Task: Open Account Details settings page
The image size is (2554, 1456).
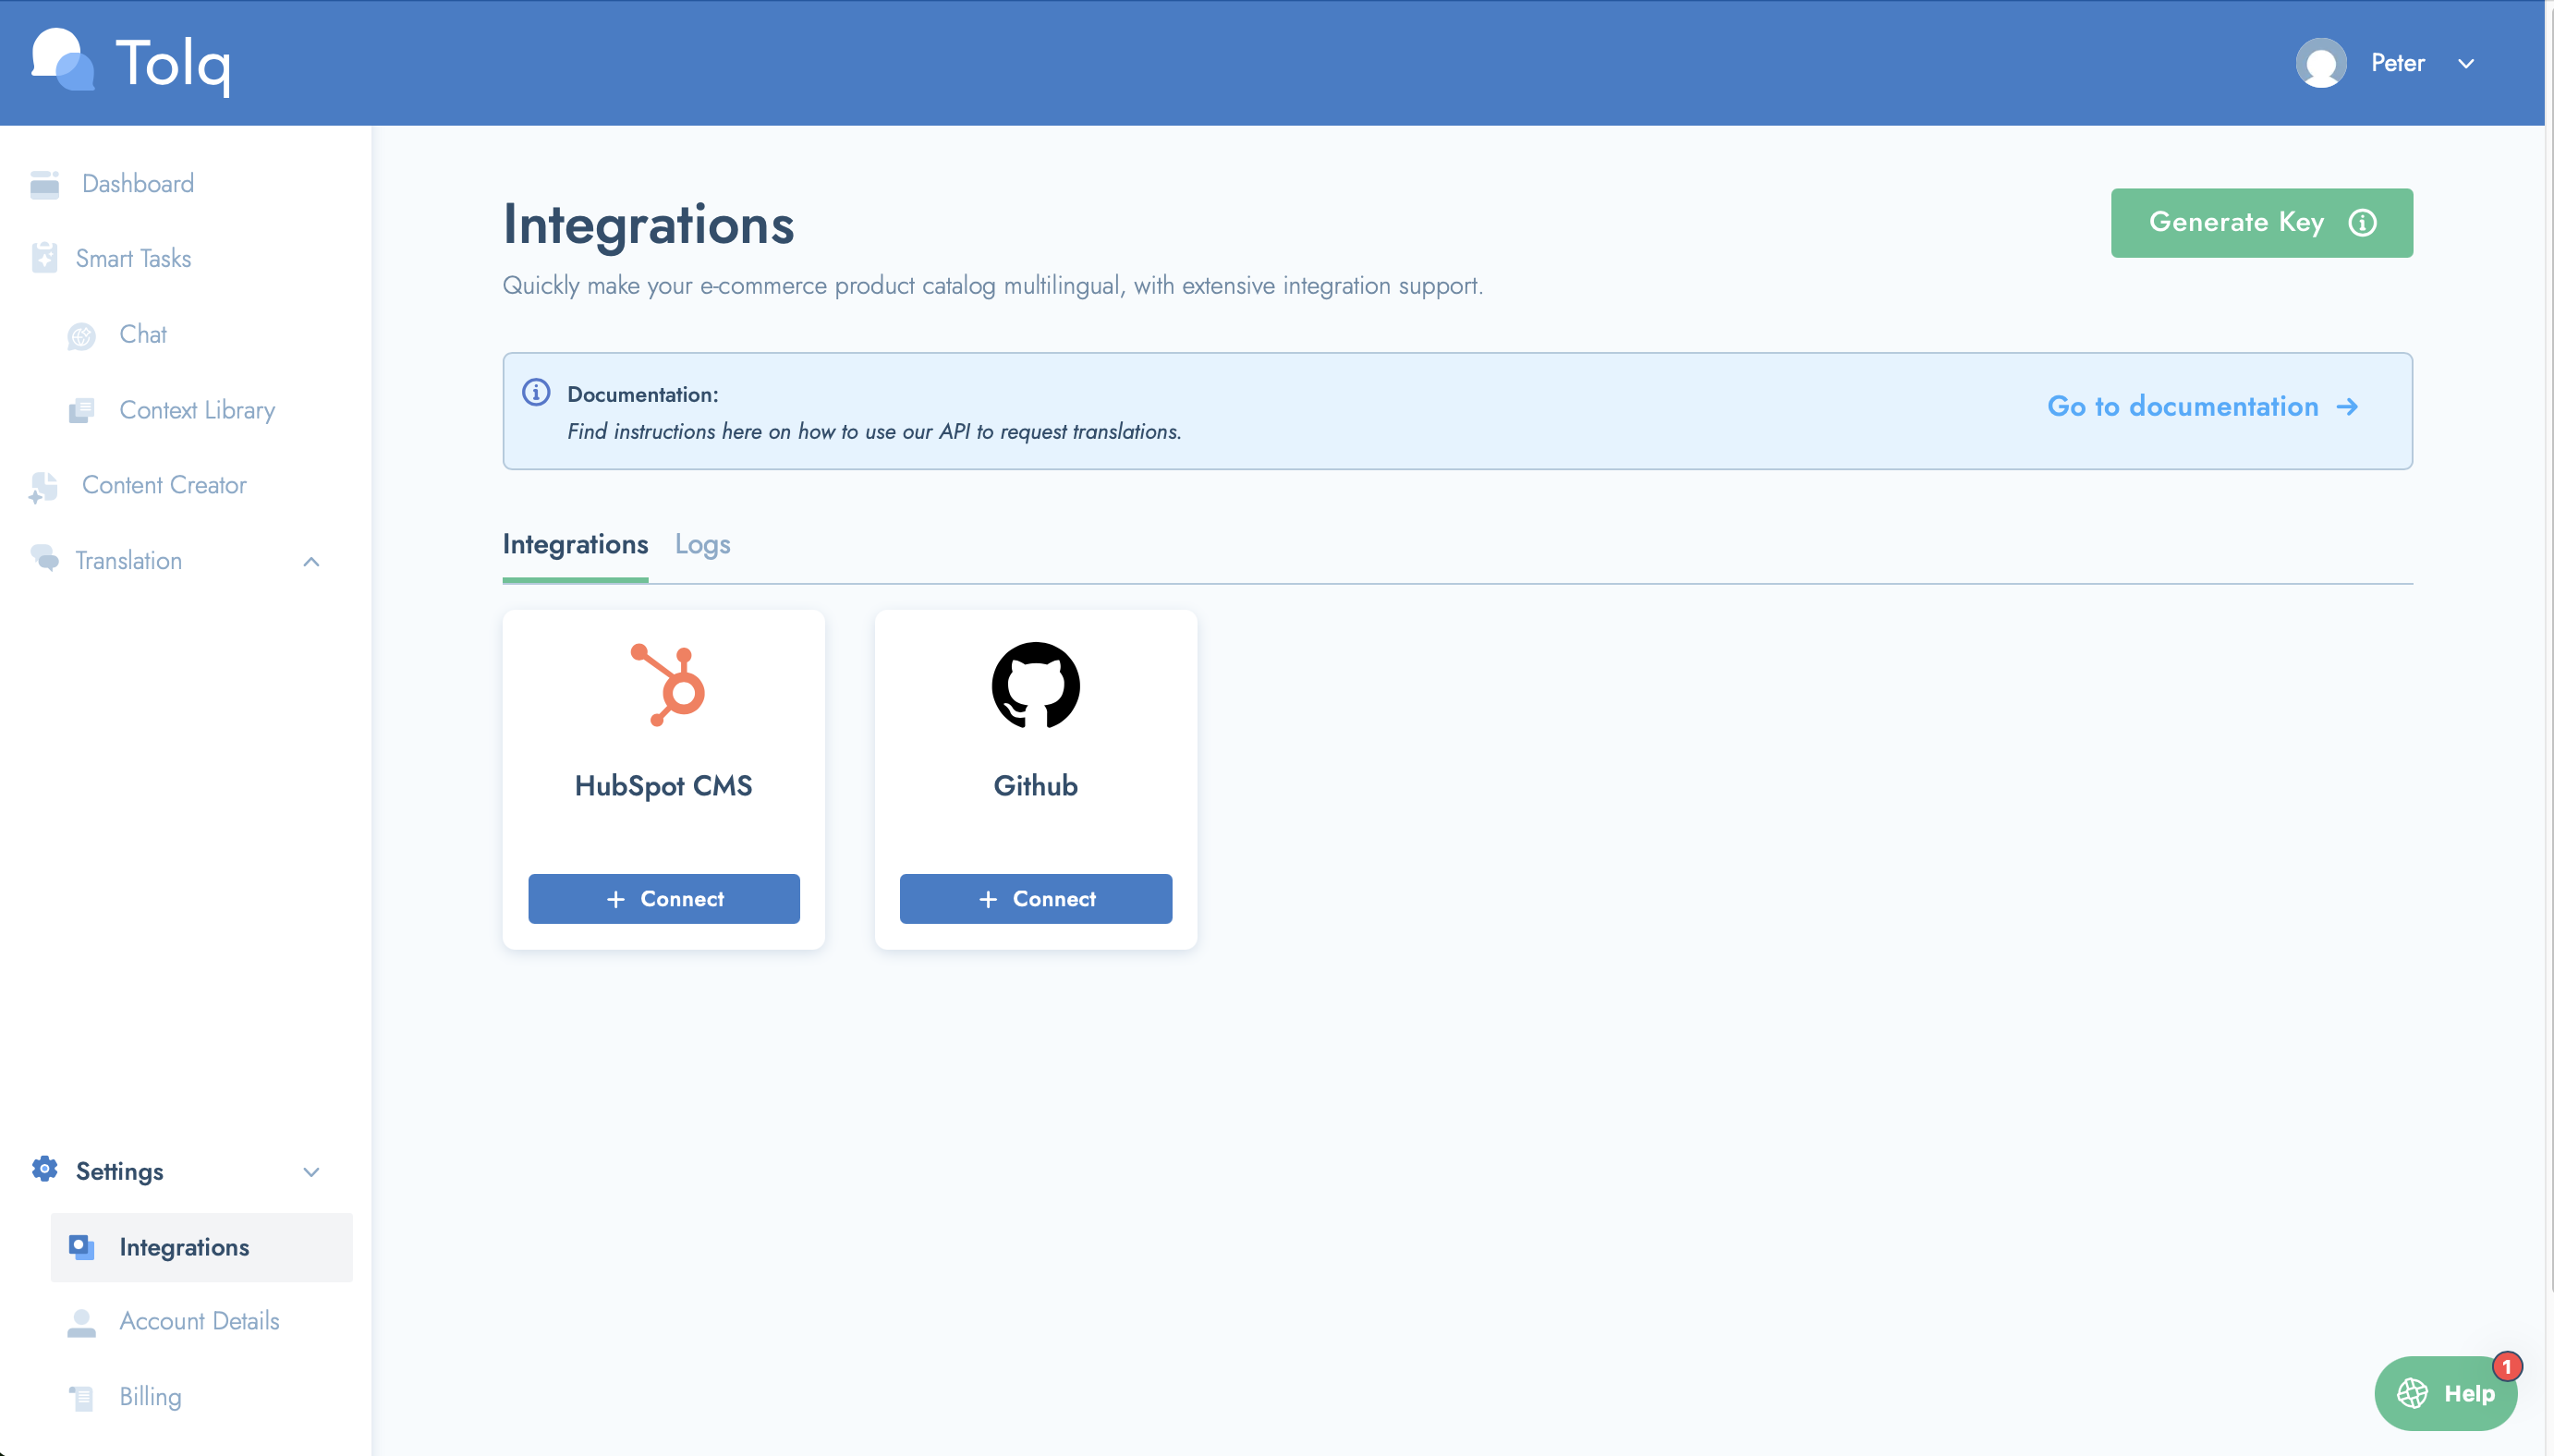Action: 199,1322
